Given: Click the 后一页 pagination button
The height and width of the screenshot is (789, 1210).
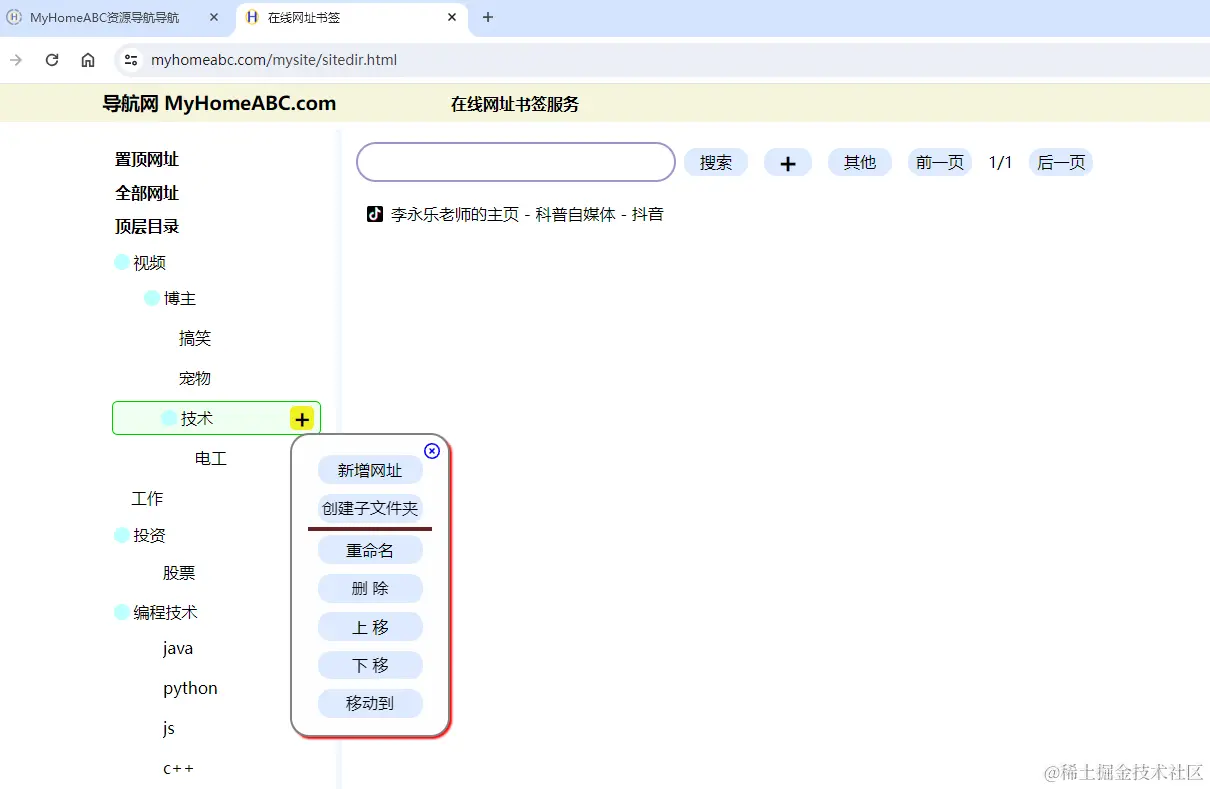Looking at the screenshot, I should [x=1060, y=162].
